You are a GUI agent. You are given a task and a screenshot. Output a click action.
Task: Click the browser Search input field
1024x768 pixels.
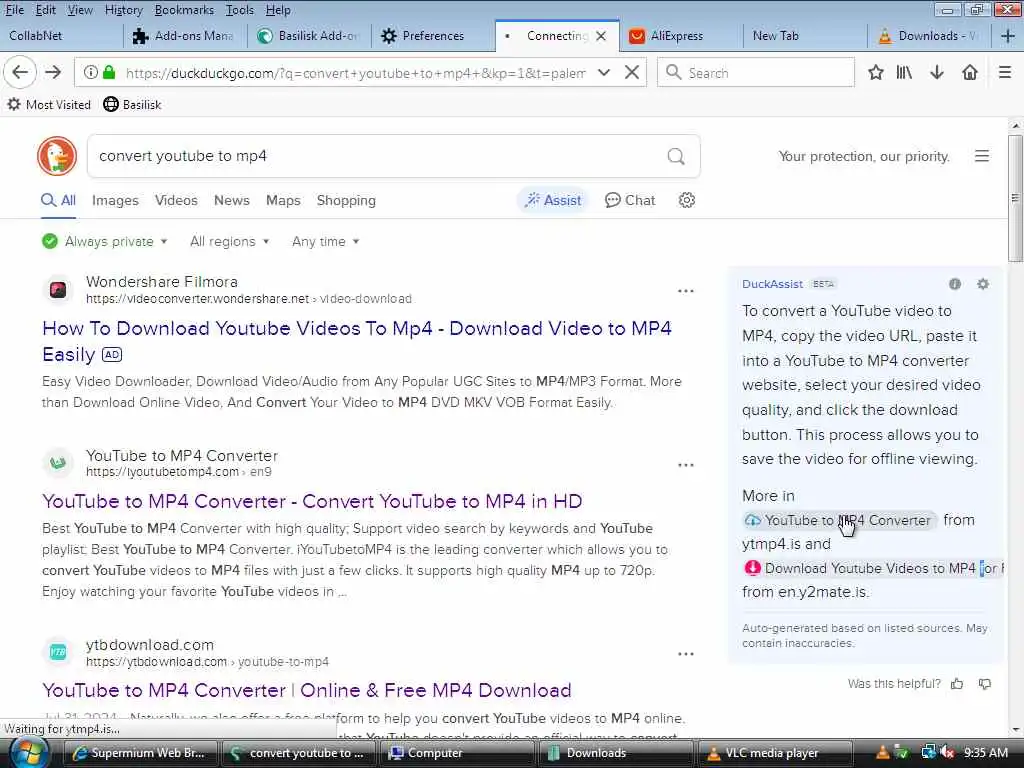756,72
